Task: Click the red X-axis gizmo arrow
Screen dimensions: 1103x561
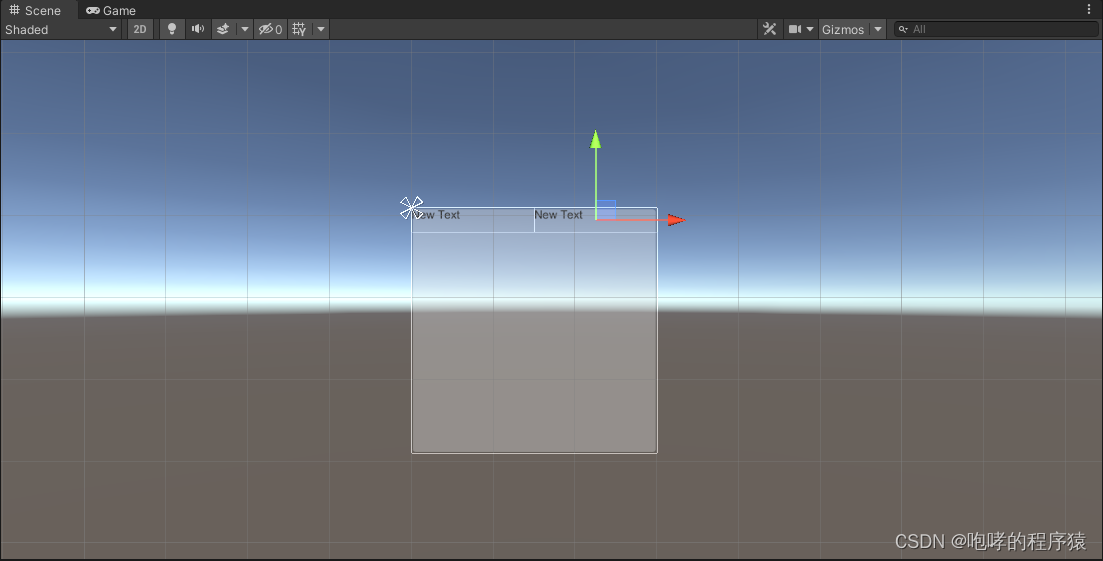Action: 676,220
